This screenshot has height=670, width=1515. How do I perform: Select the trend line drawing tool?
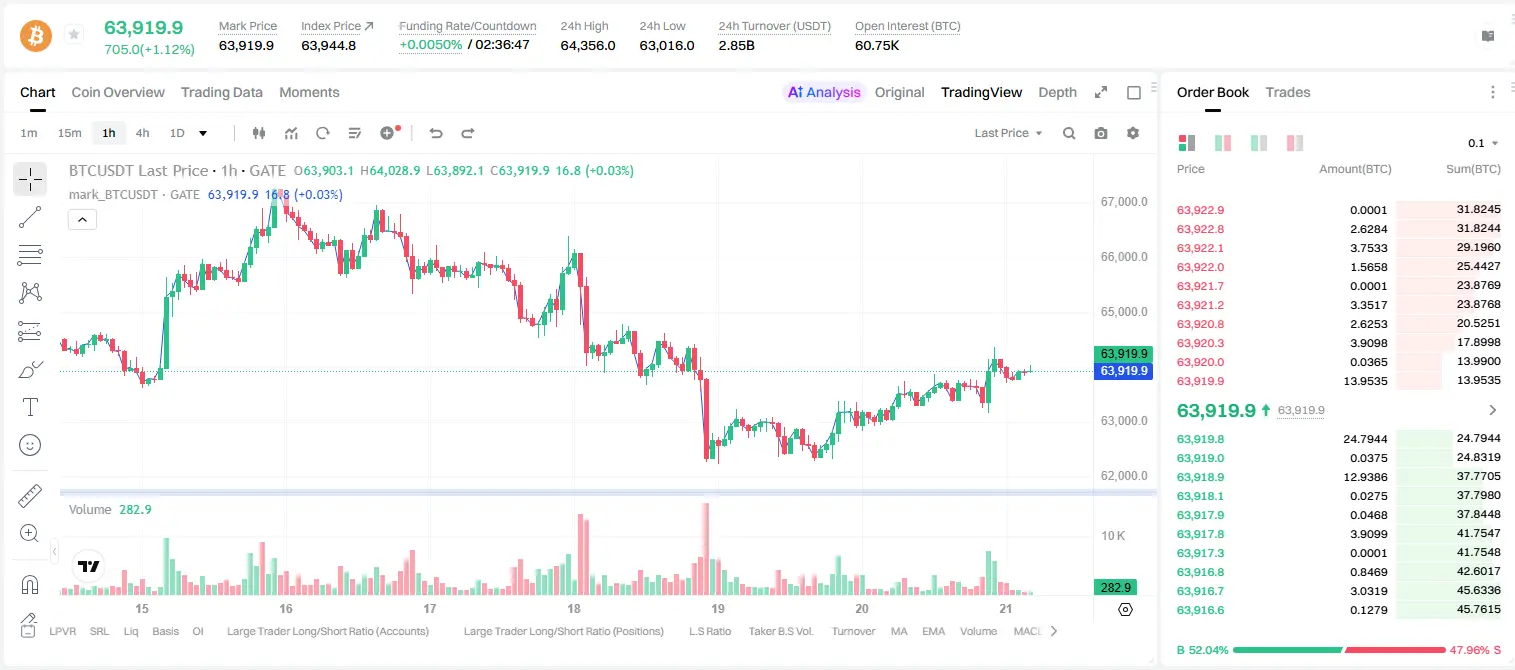coord(30,216)
